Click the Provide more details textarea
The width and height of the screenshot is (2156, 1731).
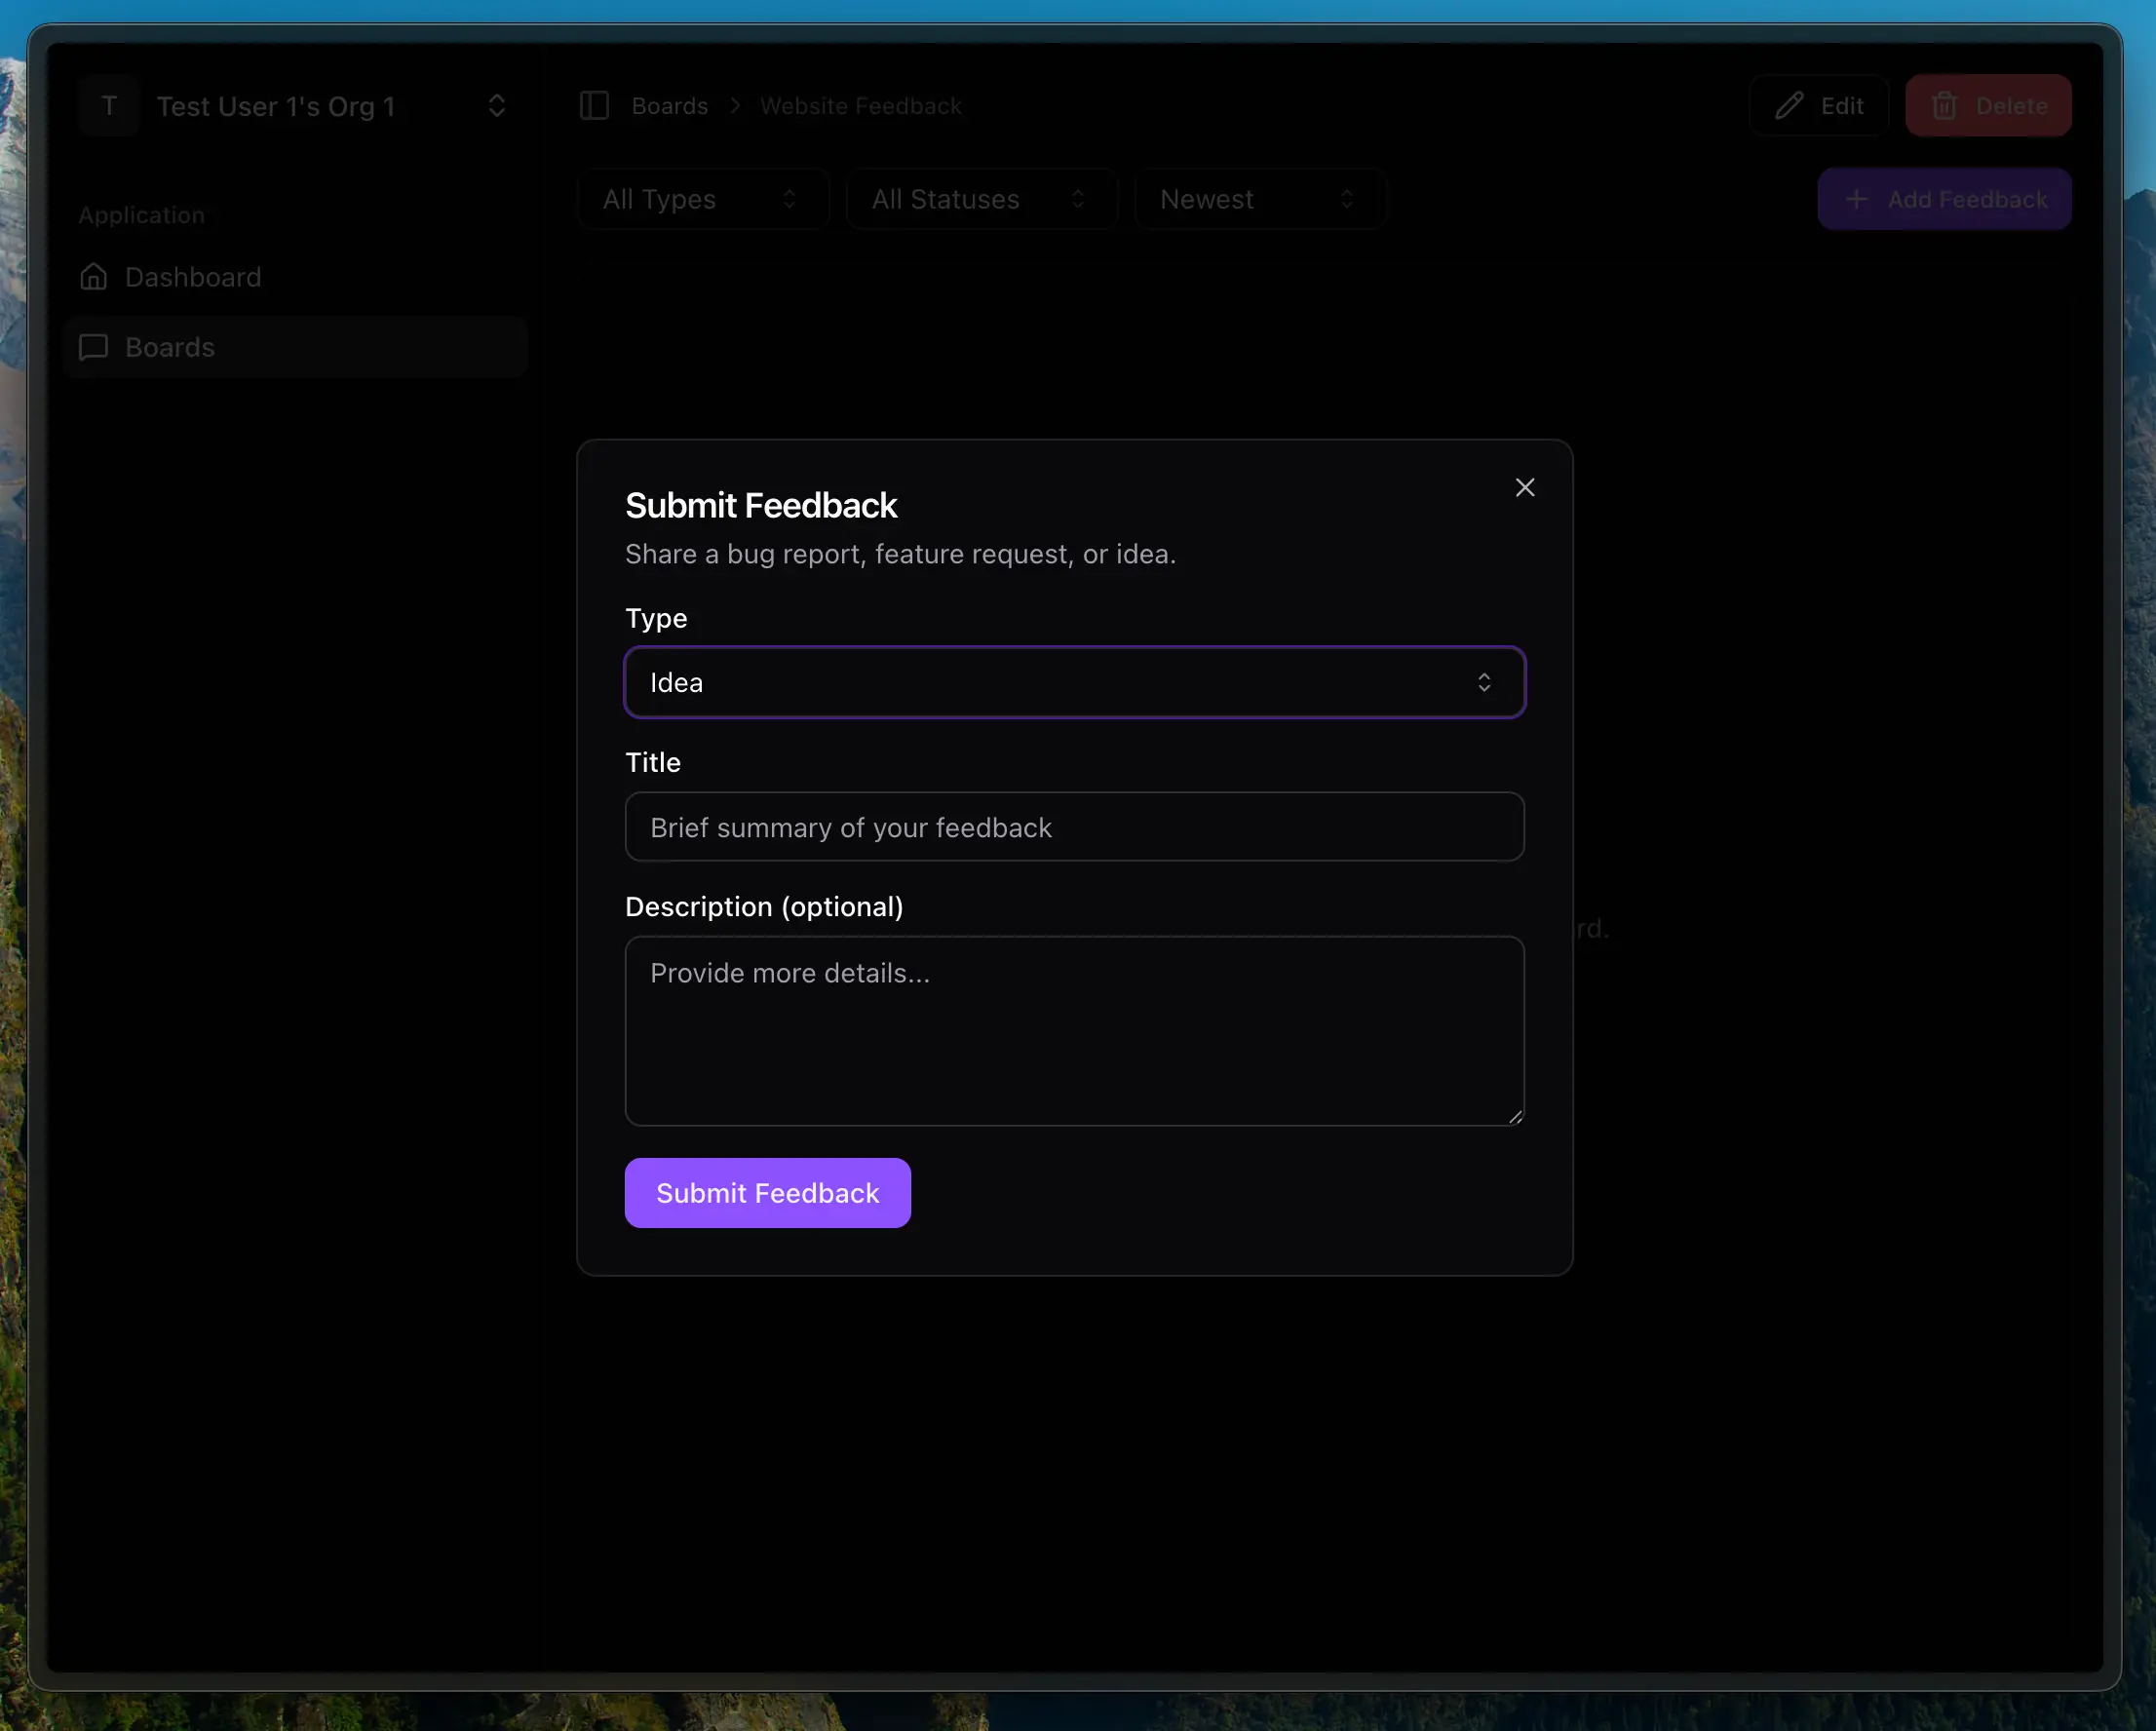1074,1032
